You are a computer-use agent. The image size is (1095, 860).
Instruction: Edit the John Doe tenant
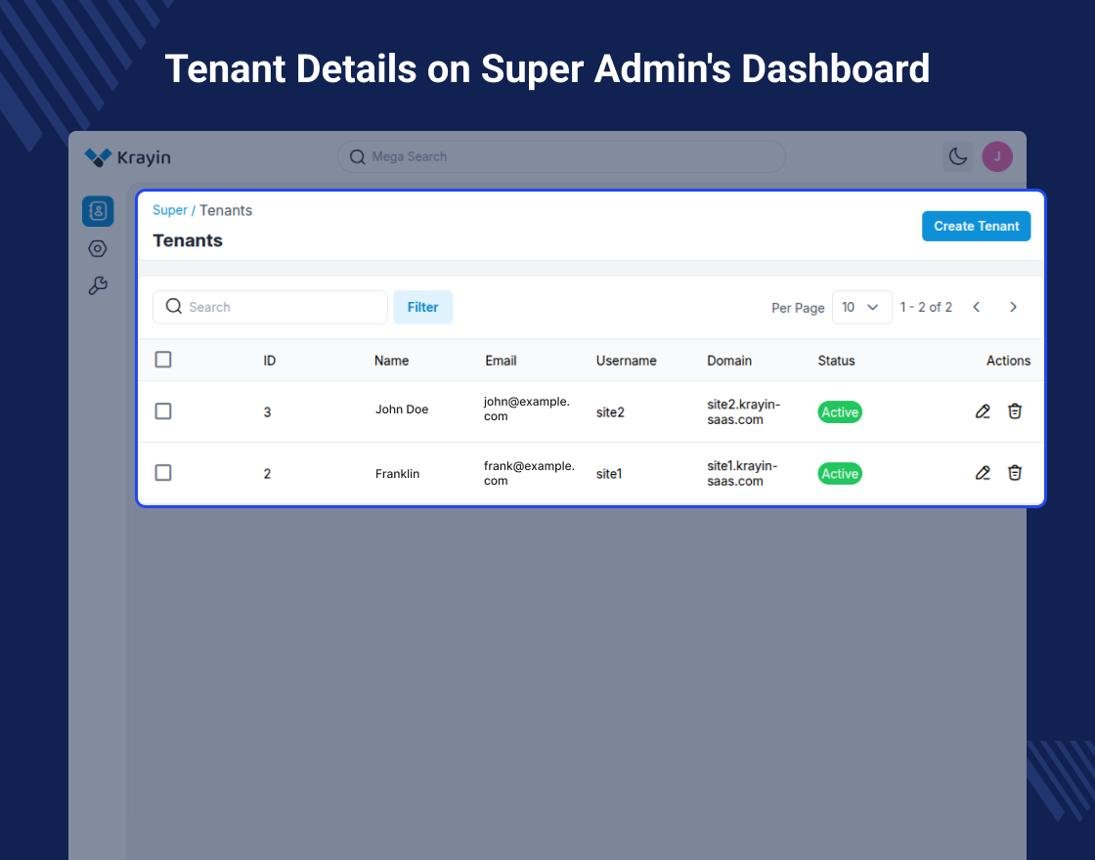983,411
